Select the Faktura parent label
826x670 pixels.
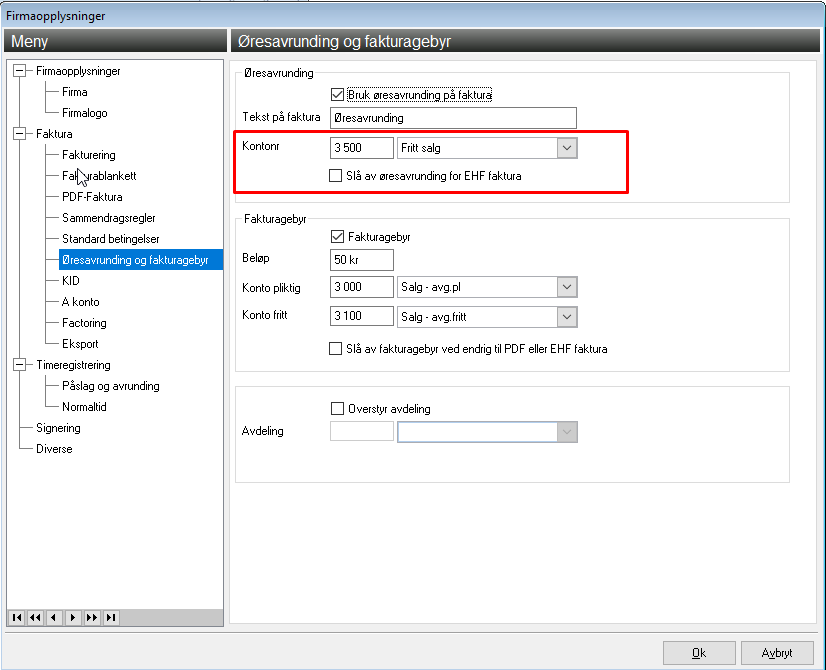54,134
